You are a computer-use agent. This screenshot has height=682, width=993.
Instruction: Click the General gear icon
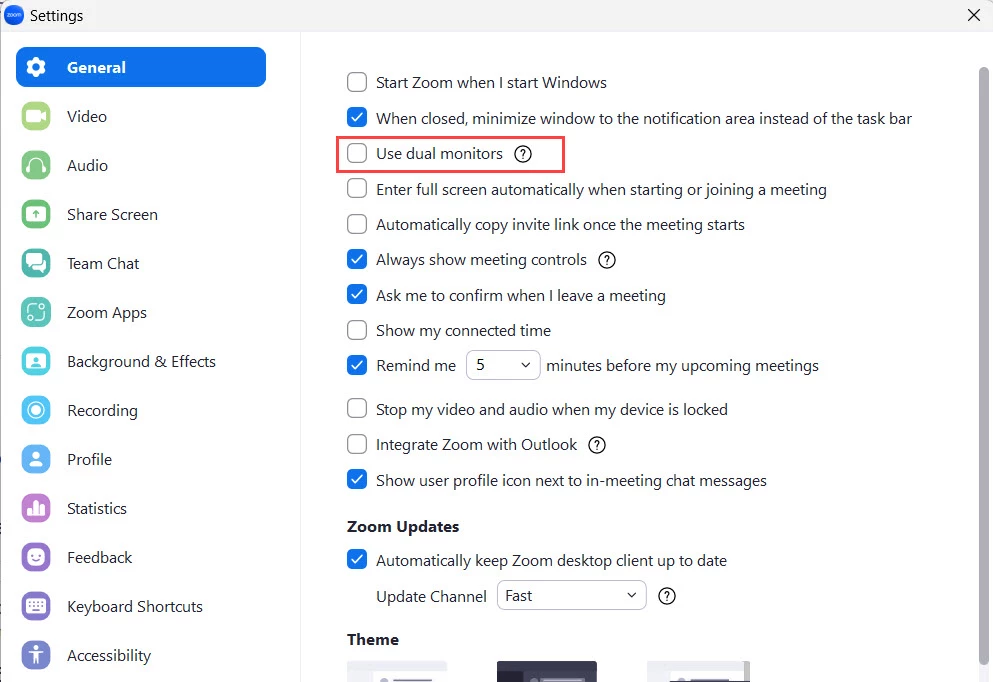coord(36,67)
